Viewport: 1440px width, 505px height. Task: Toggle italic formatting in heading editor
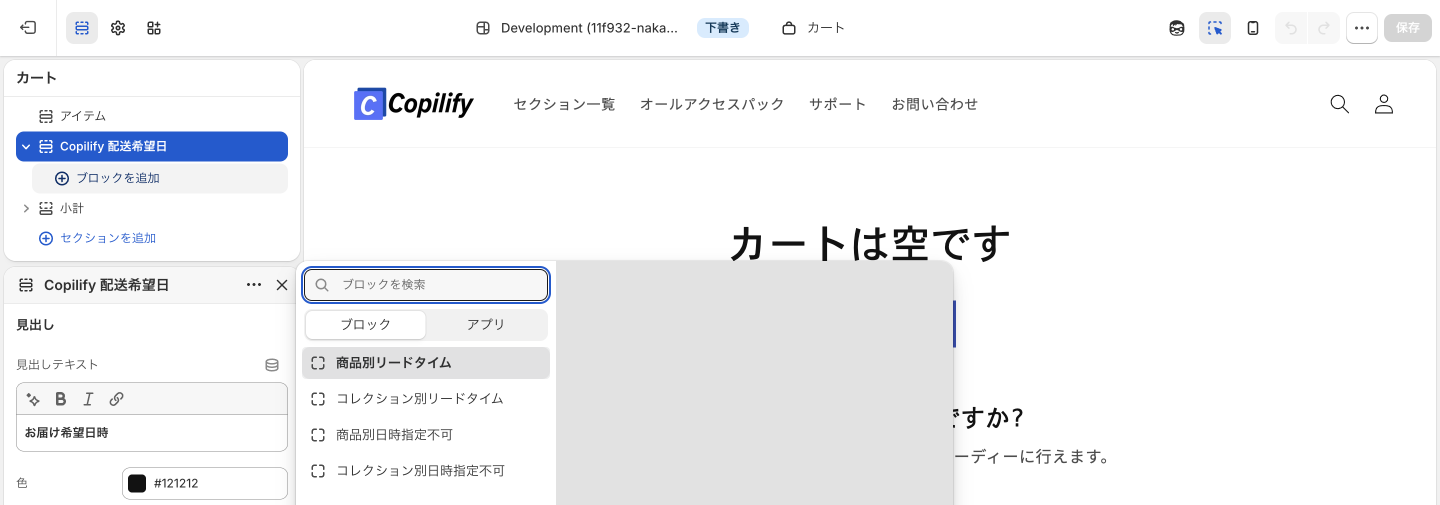click(x=88, y=399)
